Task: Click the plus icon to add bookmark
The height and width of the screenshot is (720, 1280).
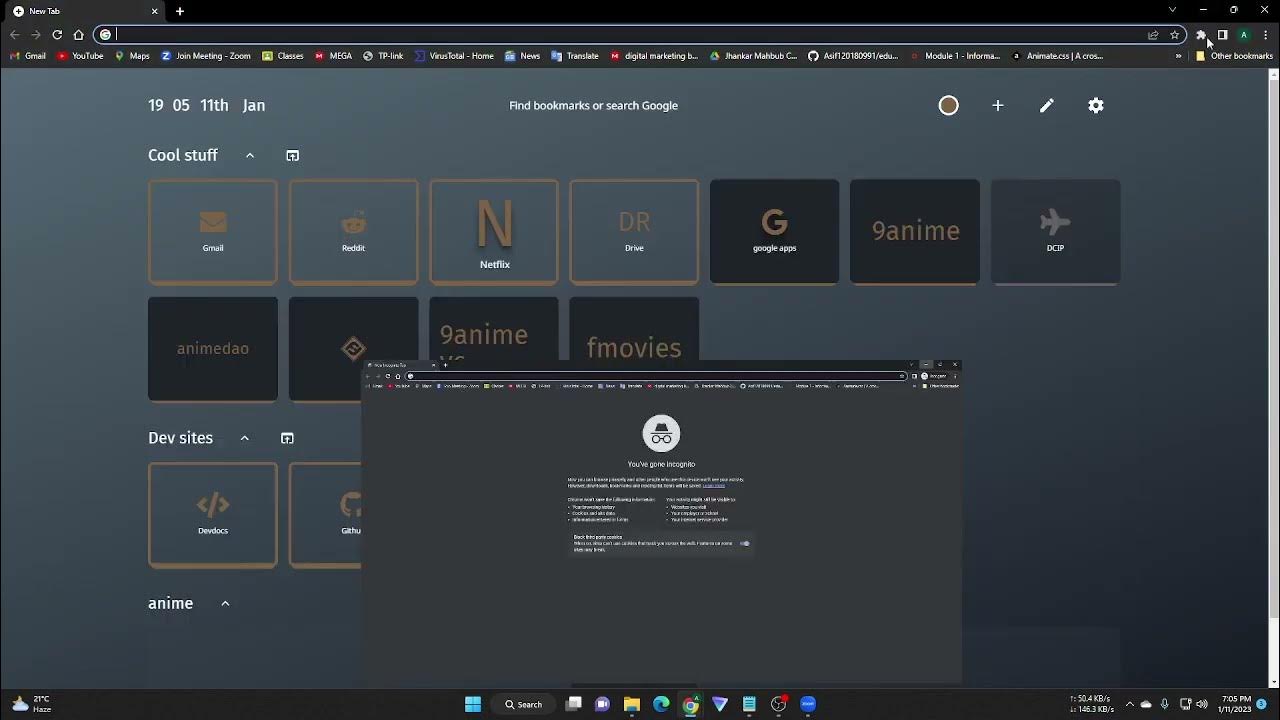Action: click(997, 105)
